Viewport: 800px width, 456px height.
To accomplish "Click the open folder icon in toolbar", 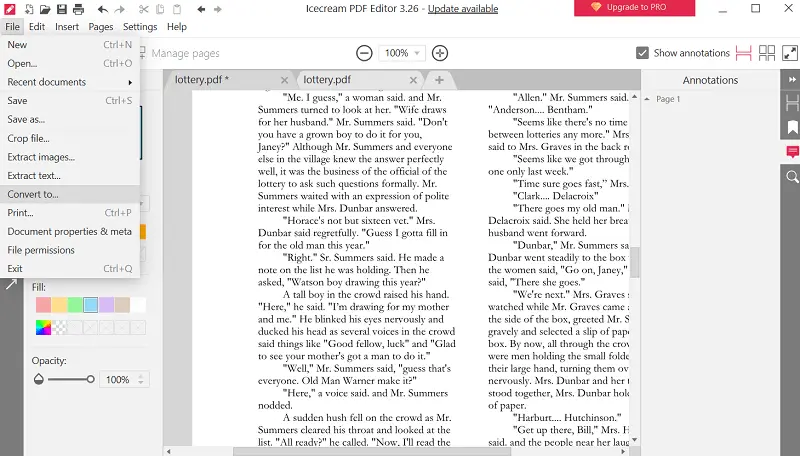I will 45,9.
